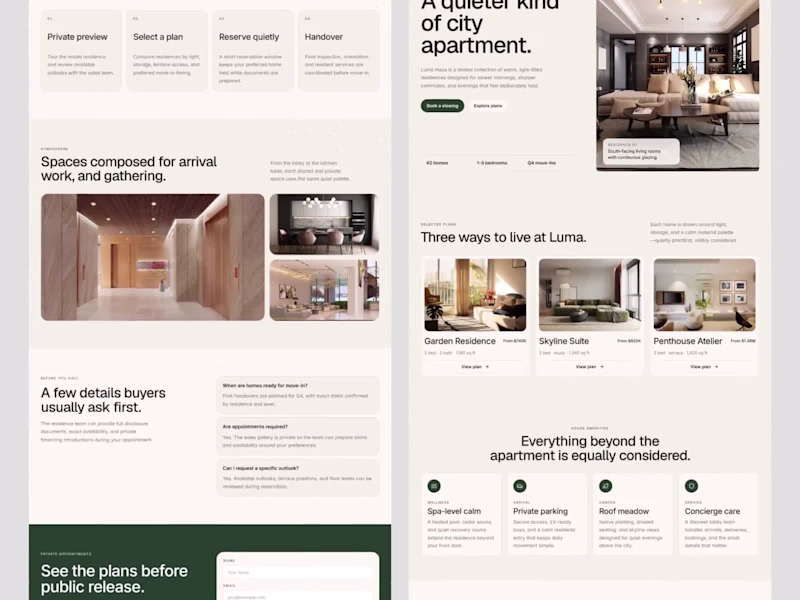Screen dimensions: 800x600
Task: Click 'Everything beyond the apartment' heading
Action: pos(590,448)
